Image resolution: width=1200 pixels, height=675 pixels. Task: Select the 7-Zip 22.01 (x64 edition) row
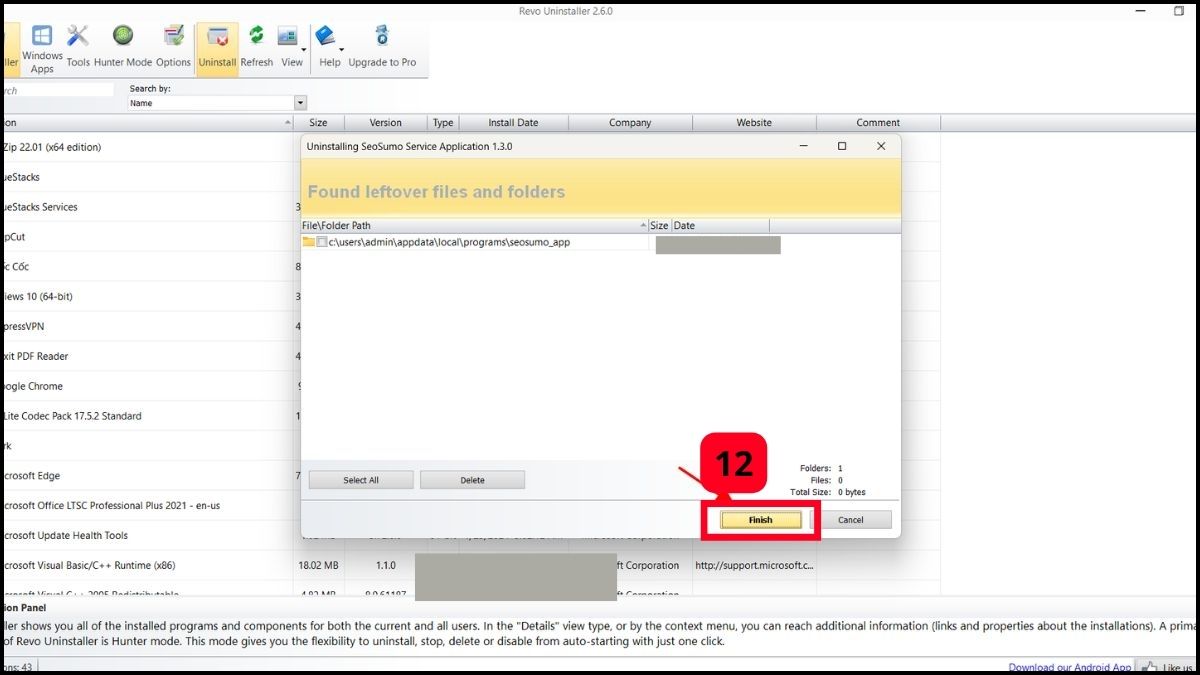[x=146, y=147]
